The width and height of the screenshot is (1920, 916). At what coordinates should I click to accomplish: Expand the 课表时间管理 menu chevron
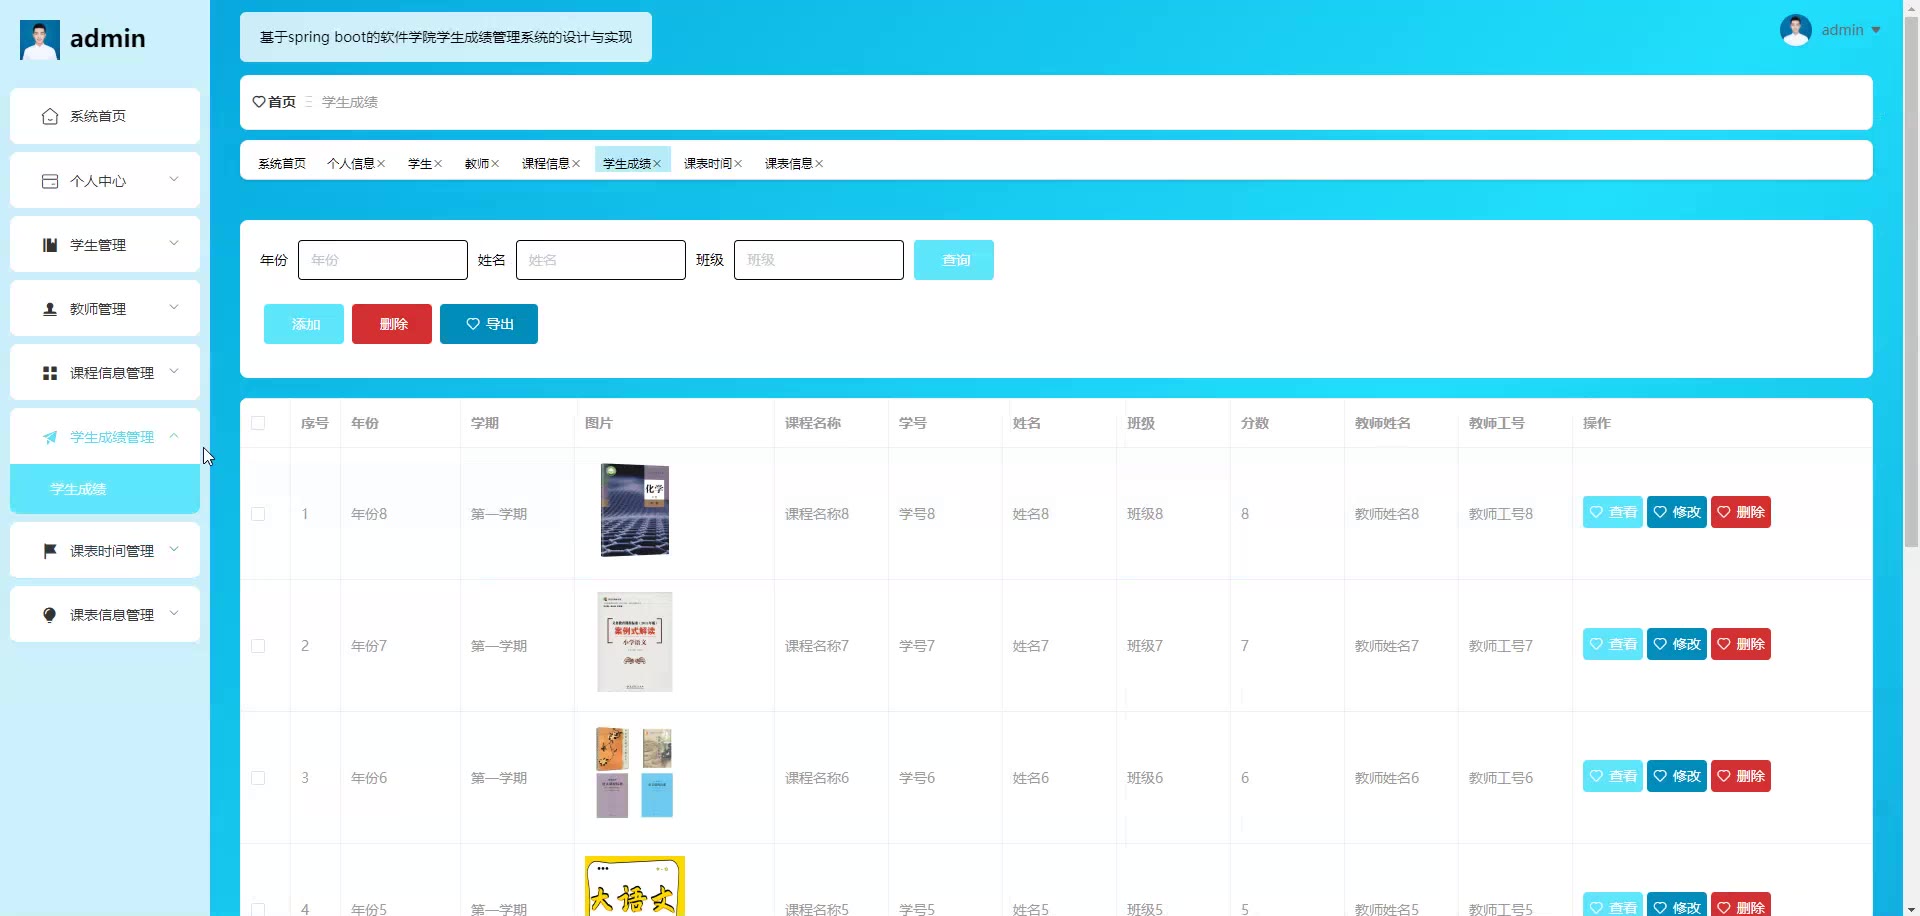174,550
